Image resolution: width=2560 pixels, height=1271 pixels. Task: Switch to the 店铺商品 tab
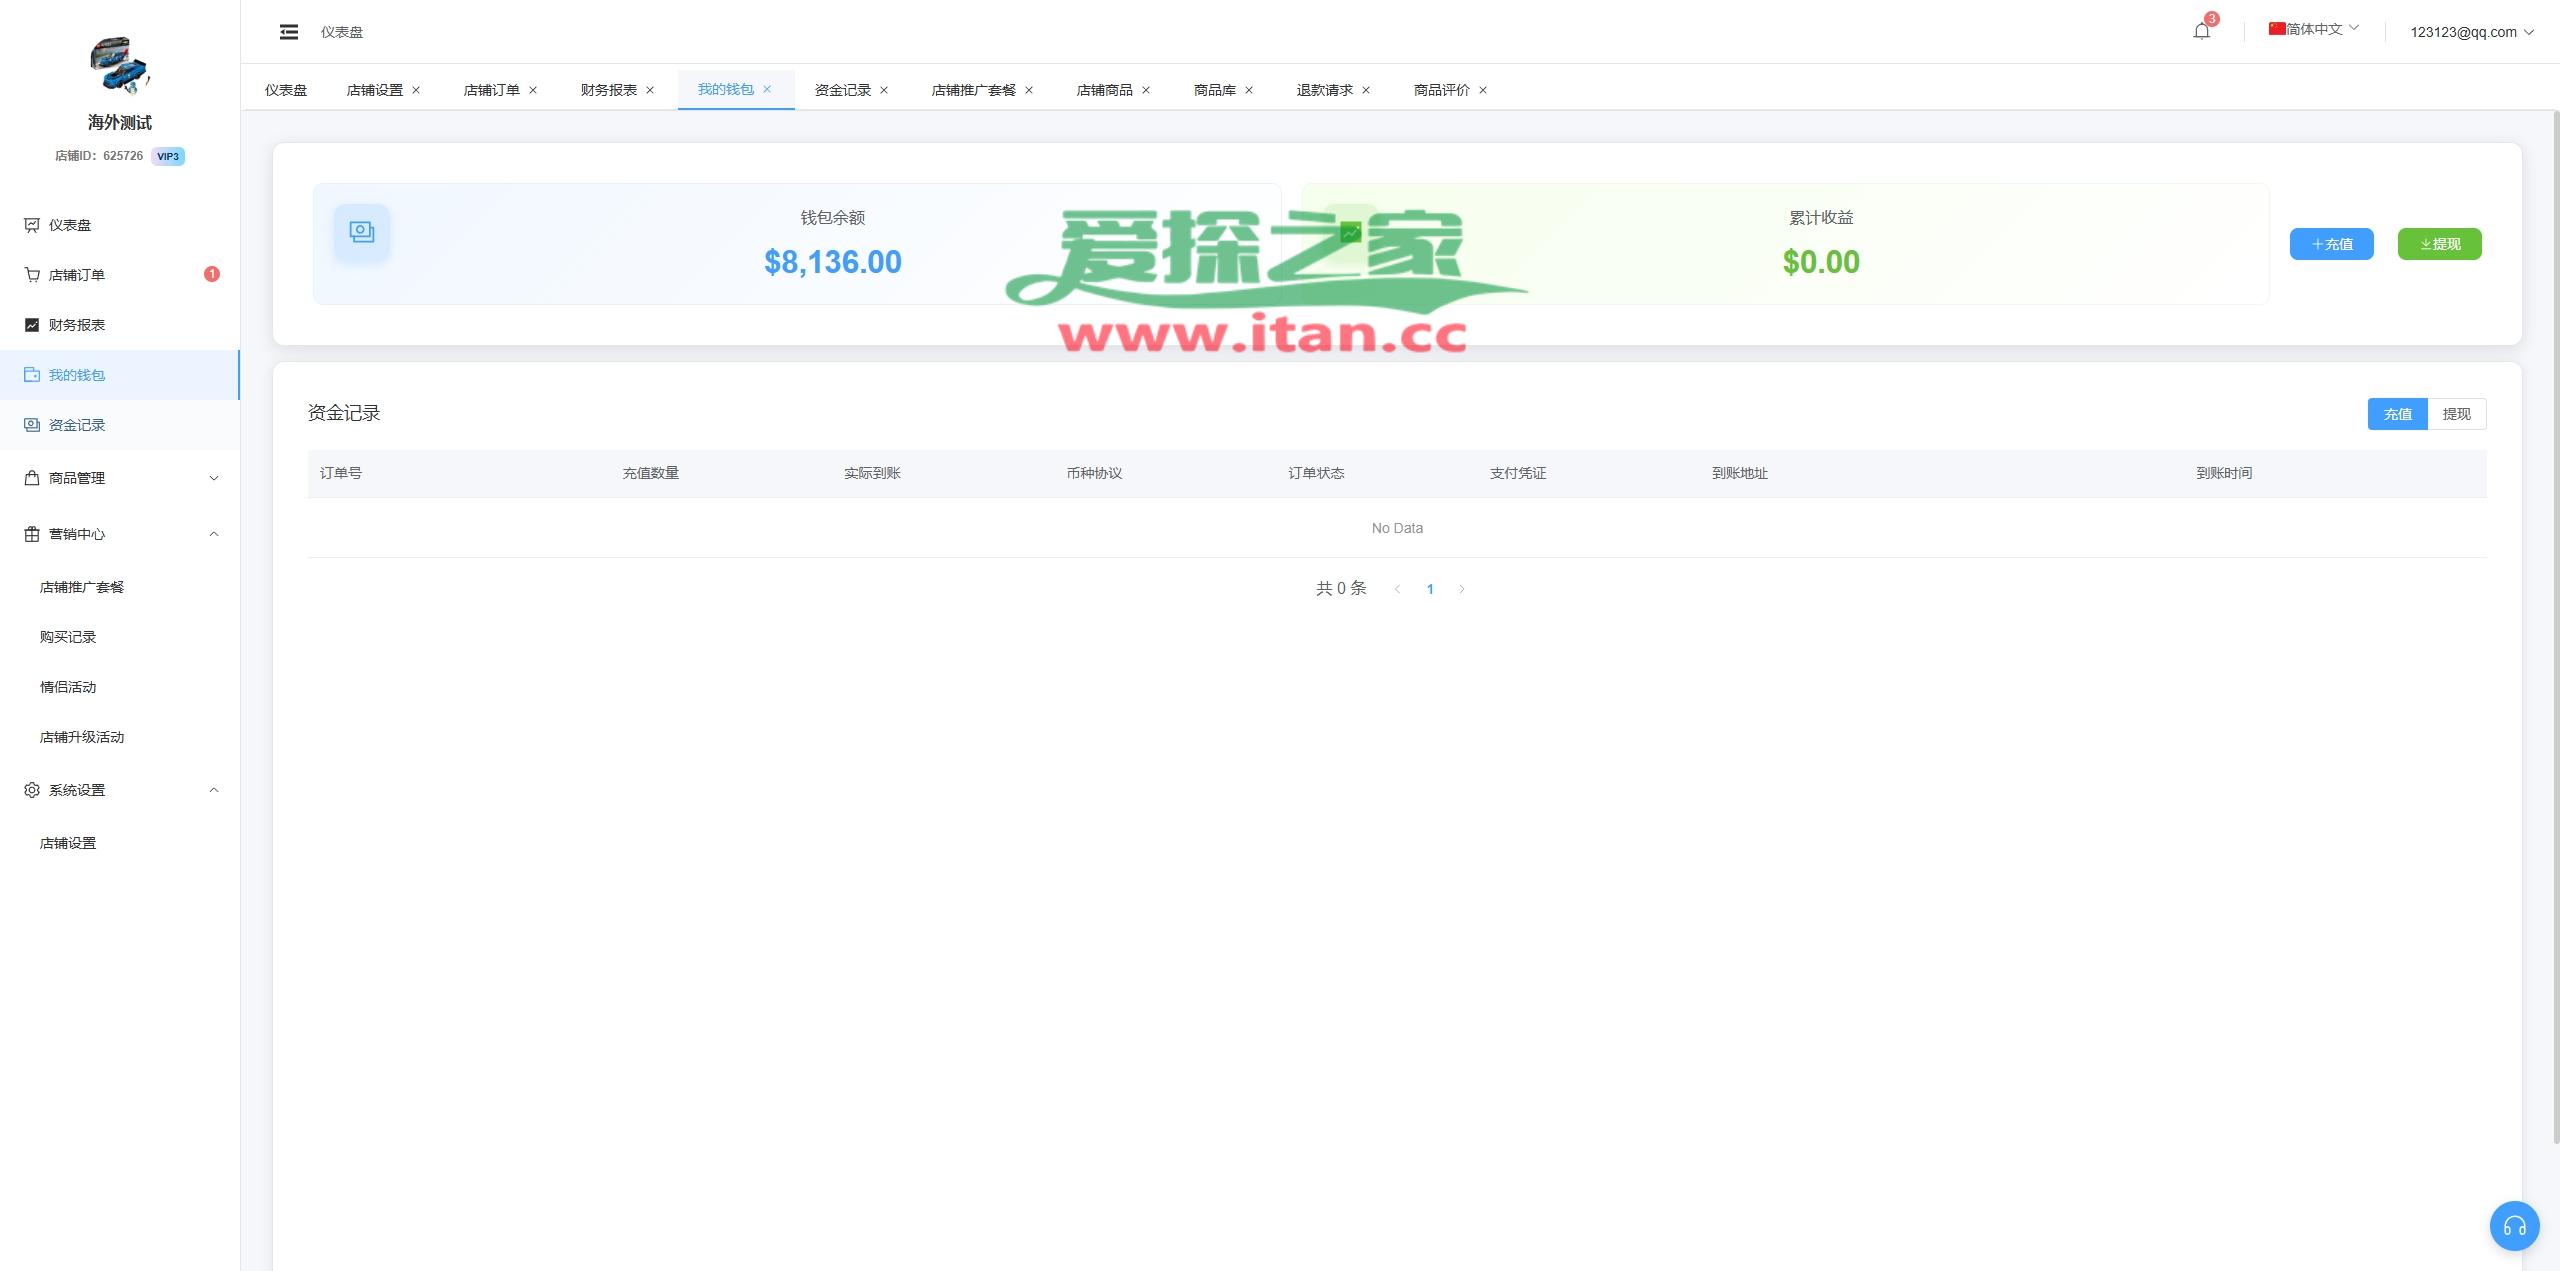pyautogui.click(x=1105, y=90)
